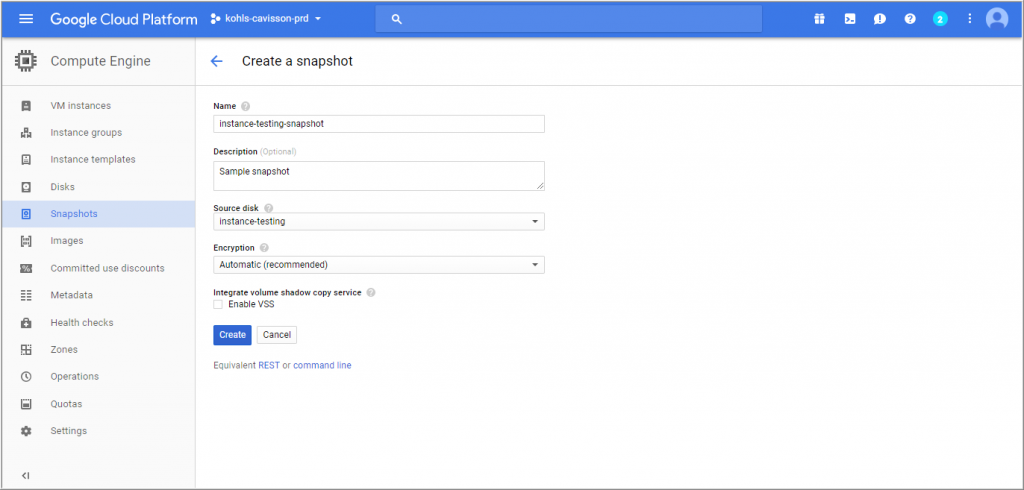Click the Cancel button

[277, 335]
